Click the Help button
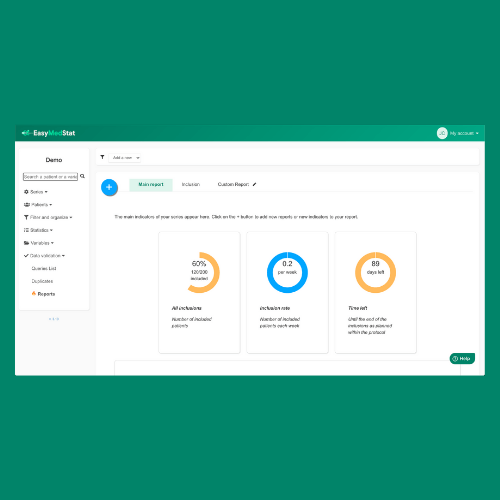 tap(462, 359)
